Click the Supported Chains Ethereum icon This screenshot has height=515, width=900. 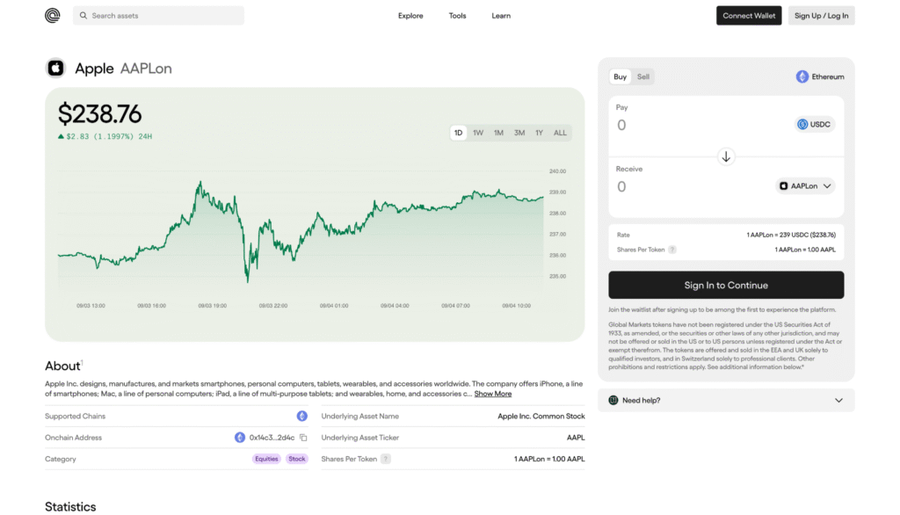[x=302, y=416]
